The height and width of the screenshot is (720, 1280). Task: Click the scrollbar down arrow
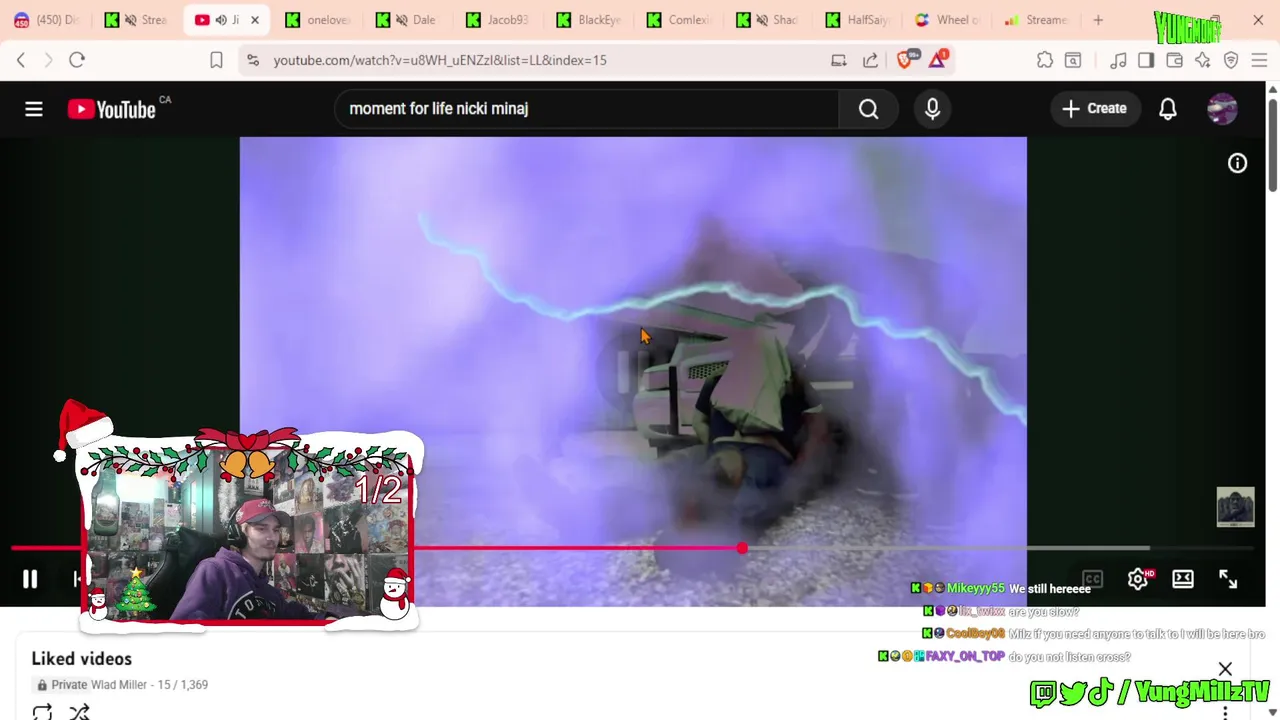1272,712
